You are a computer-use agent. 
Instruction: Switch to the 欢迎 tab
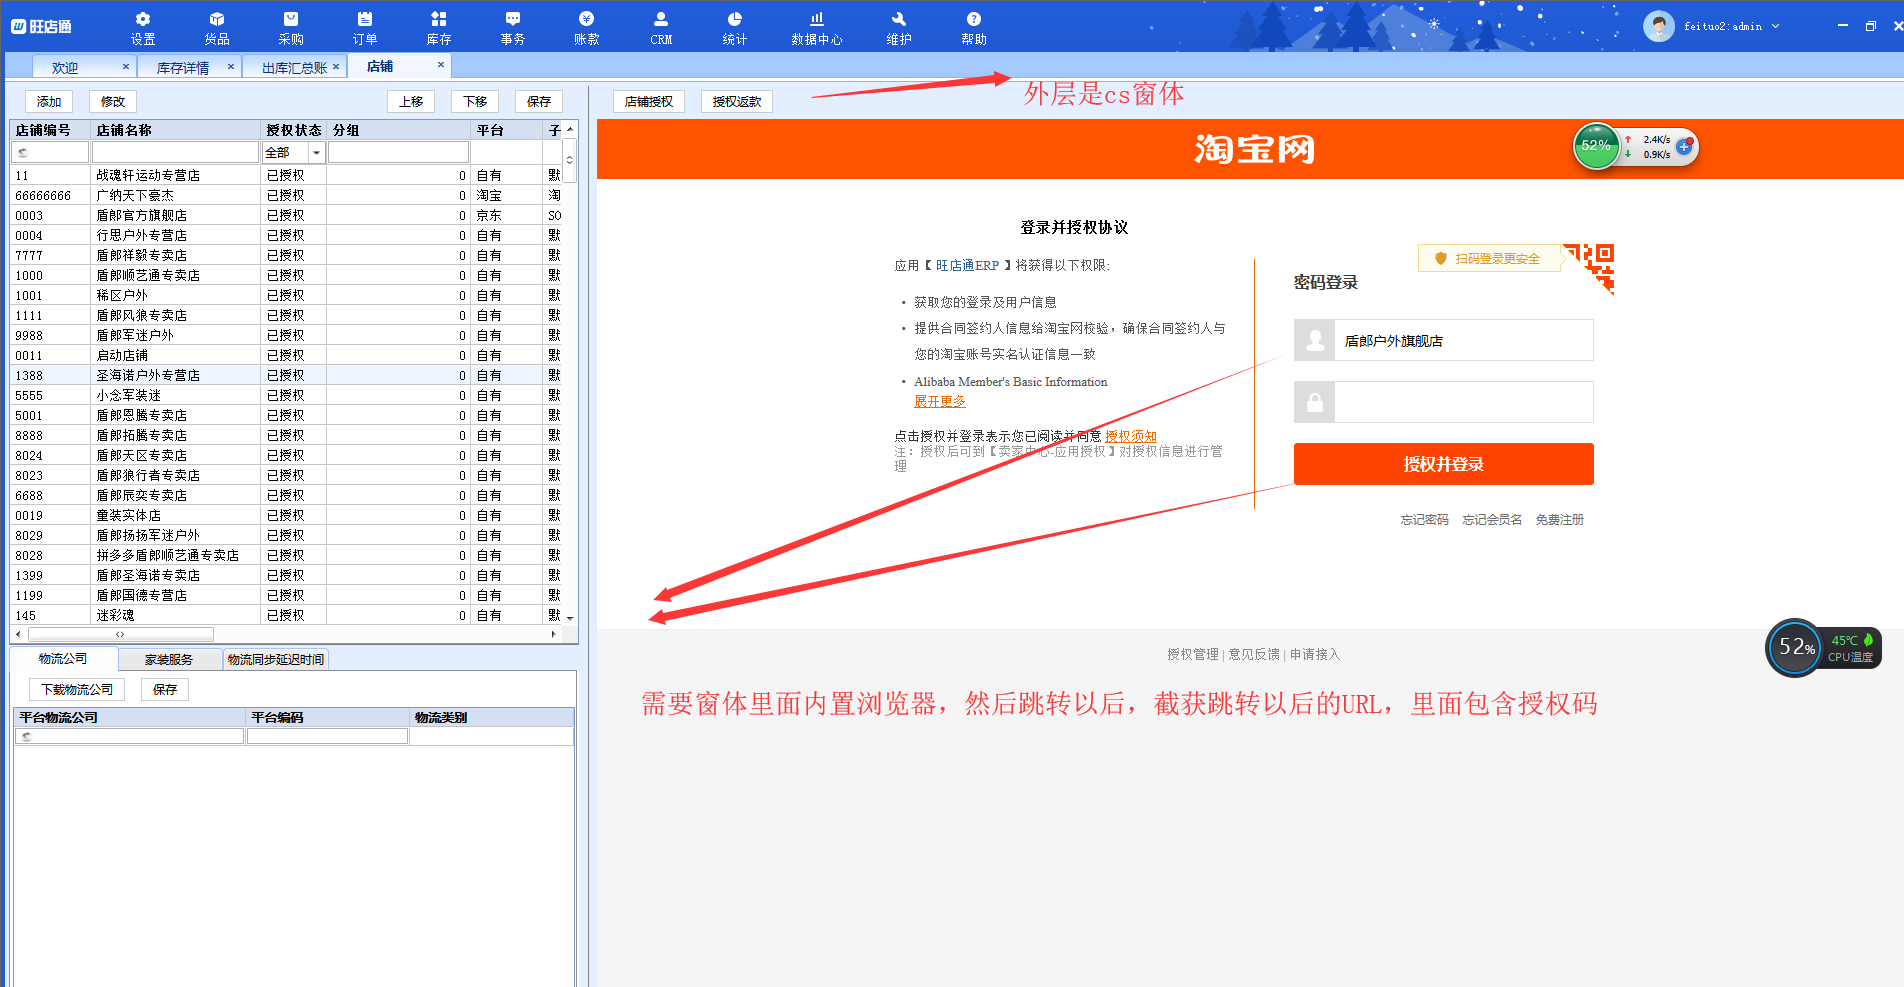(65, 67)
